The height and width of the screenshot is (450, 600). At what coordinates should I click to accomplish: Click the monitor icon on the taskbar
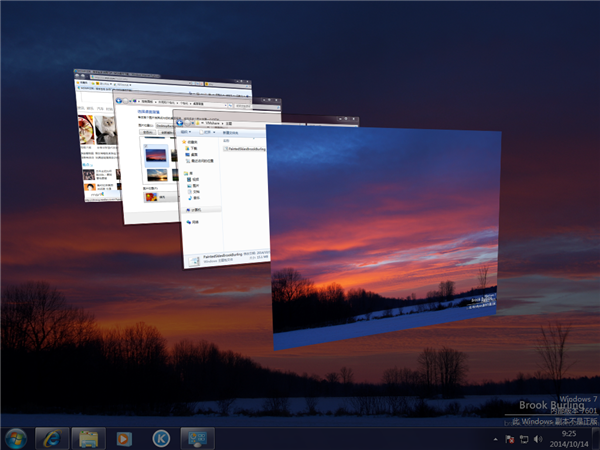197,437
